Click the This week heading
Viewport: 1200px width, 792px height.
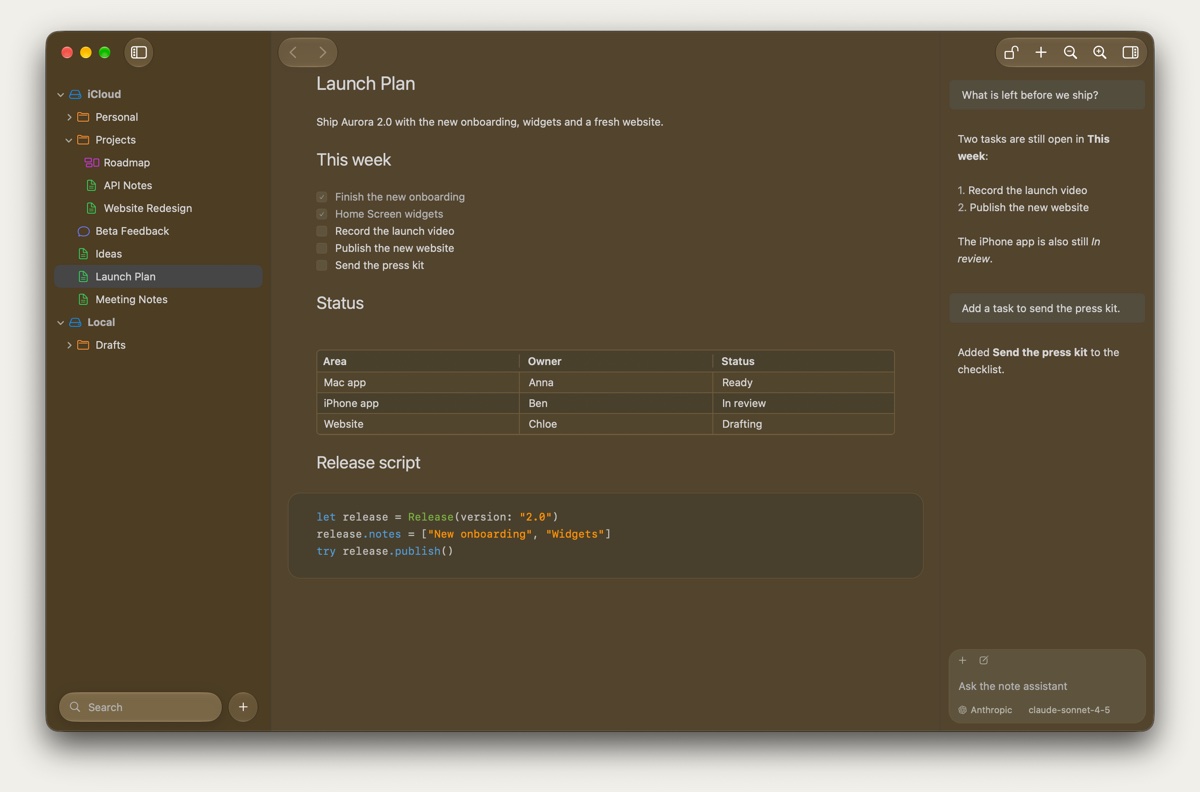point(354,160)
